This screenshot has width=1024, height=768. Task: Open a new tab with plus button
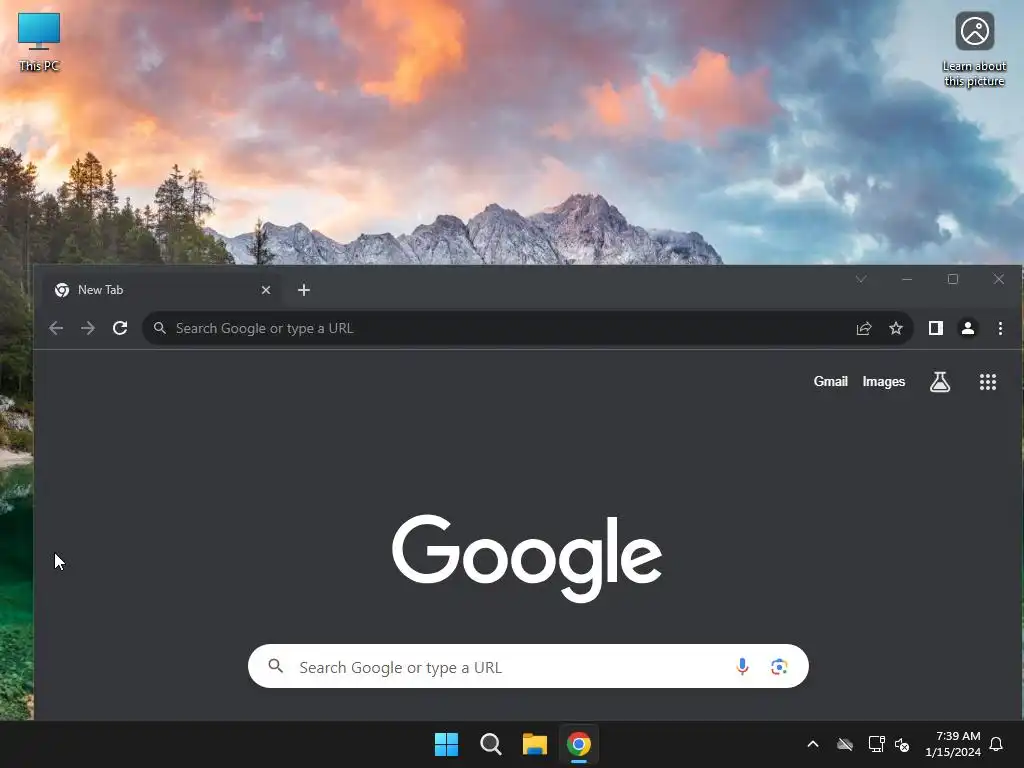pyautogui.click(x=304, y=290)
